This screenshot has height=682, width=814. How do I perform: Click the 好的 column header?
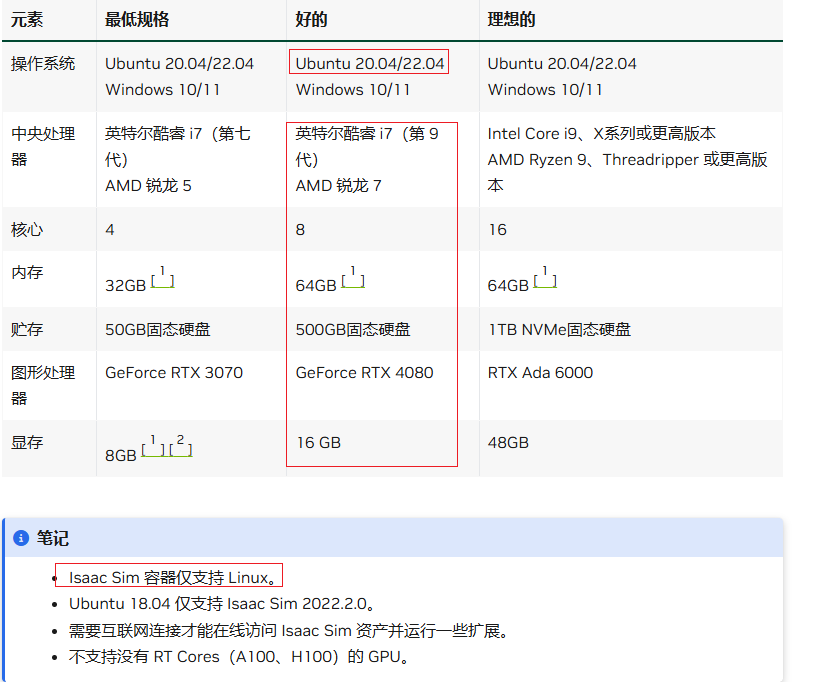pyautogui.click(x=311, y=20)
